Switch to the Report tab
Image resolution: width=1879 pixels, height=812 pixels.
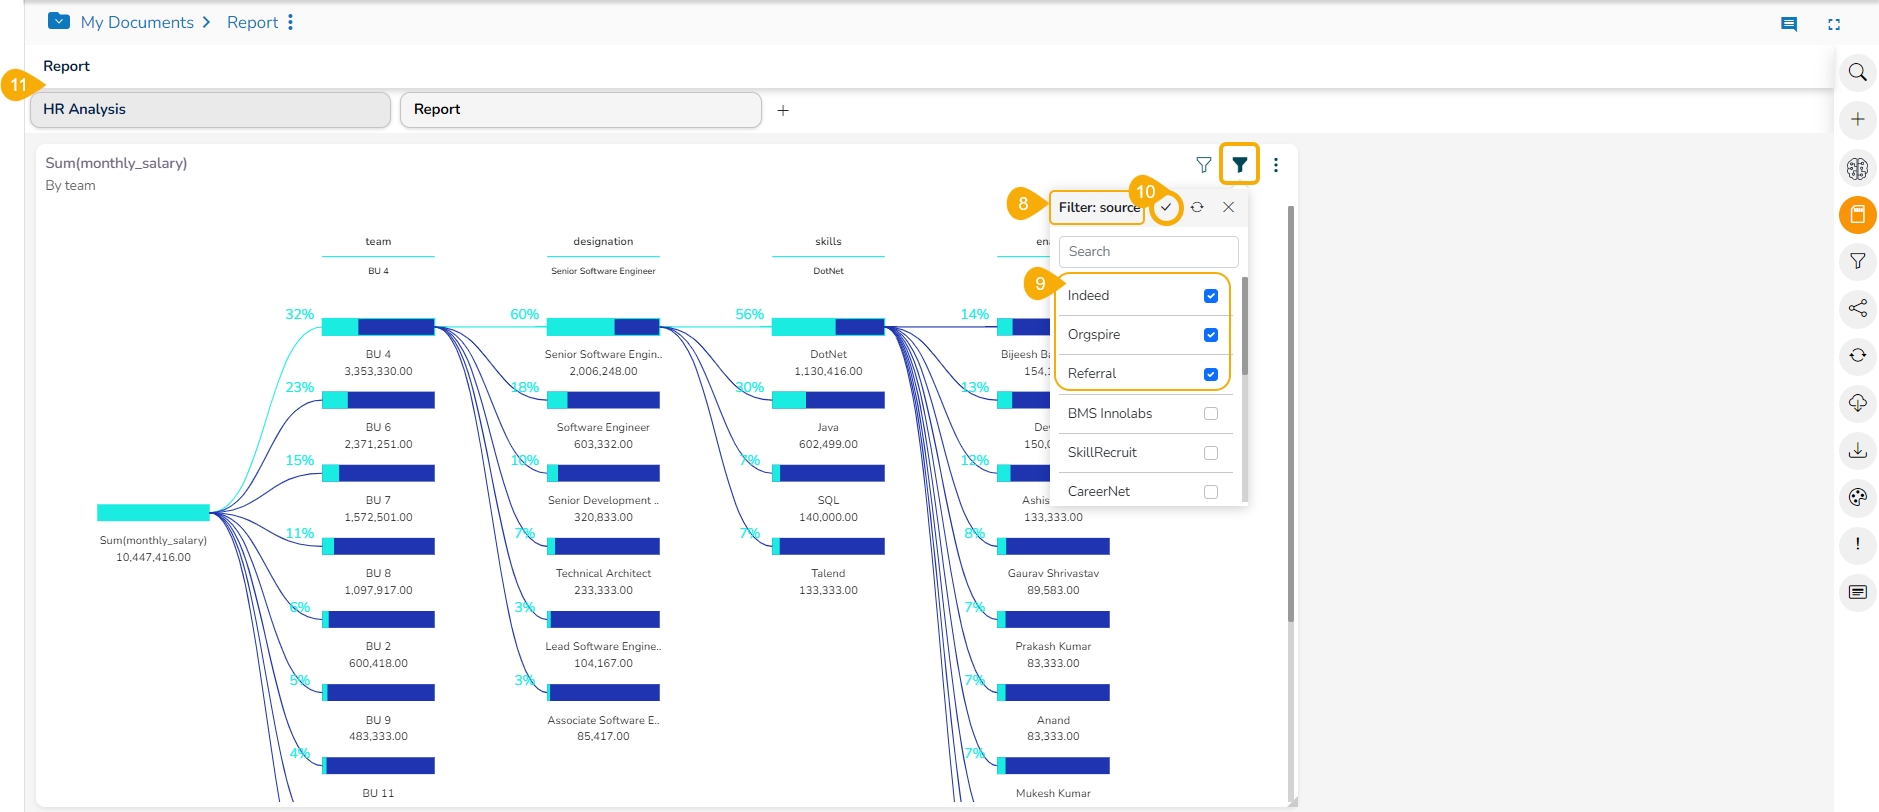pyautogui.click(x=580, y=110)
